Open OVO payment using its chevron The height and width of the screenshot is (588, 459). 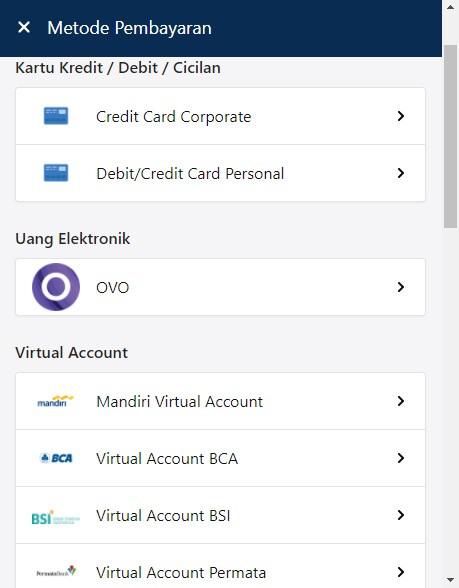(x=400, y=287)
